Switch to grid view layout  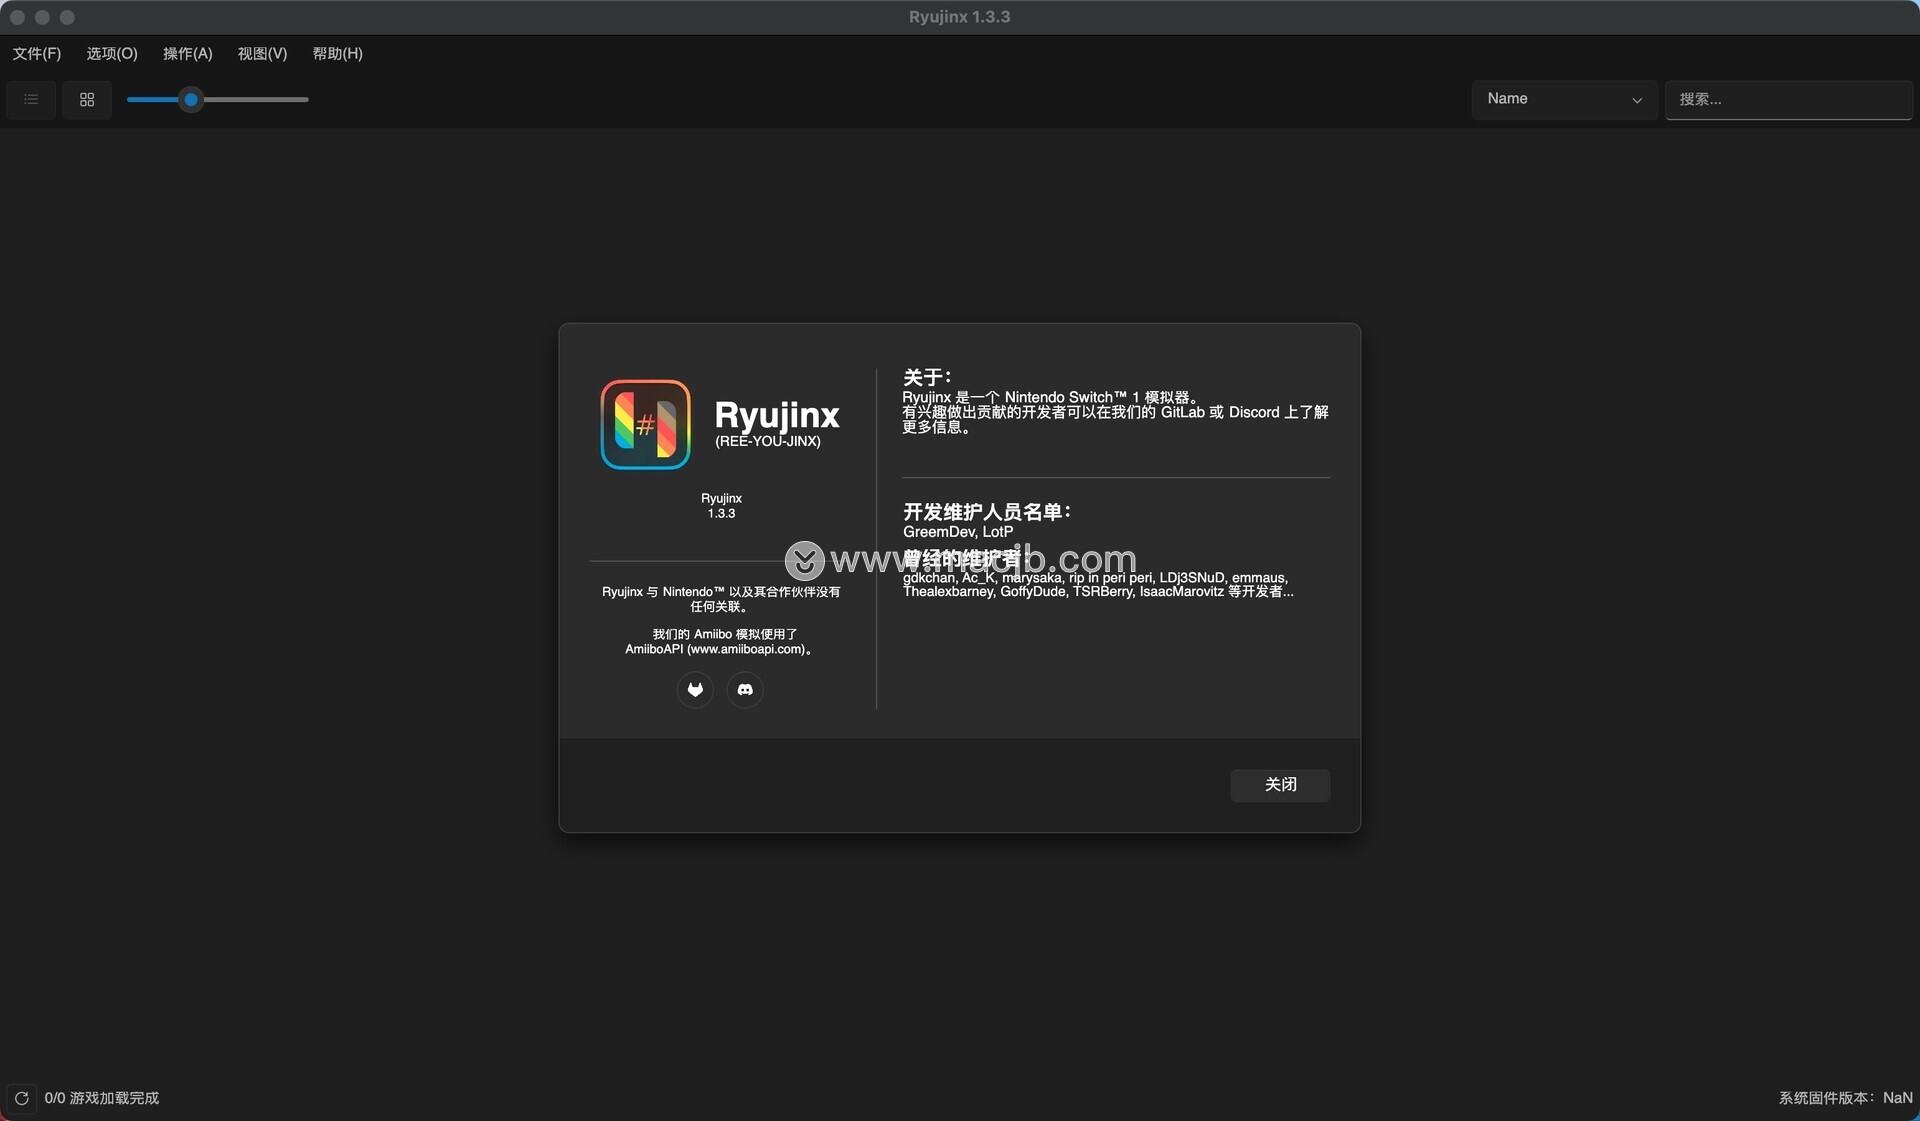(x=87, y=100)
